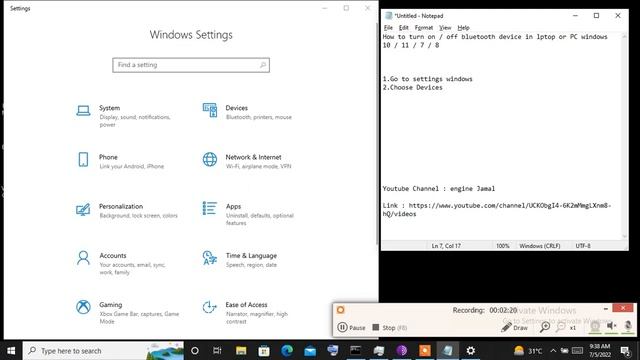Open Network & Internet globe icon
This screenshot has height=360, width=640.
click(x=210, y=159)
